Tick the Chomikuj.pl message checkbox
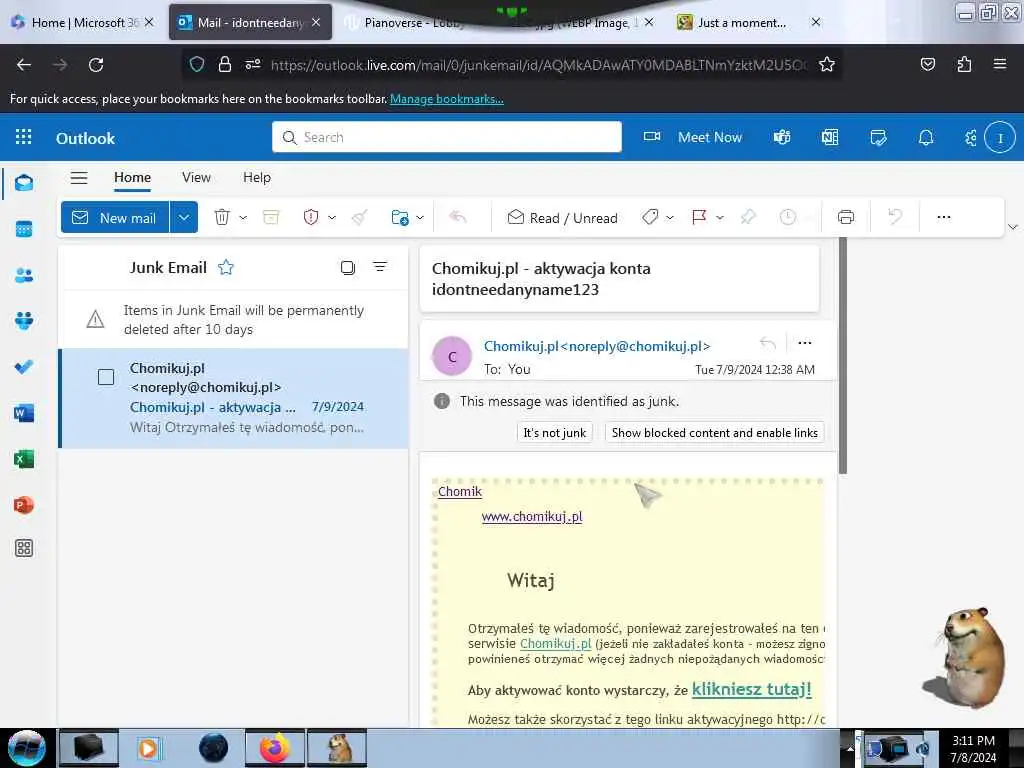Screen dimensions: 1024x768 (x=106, y=377)
